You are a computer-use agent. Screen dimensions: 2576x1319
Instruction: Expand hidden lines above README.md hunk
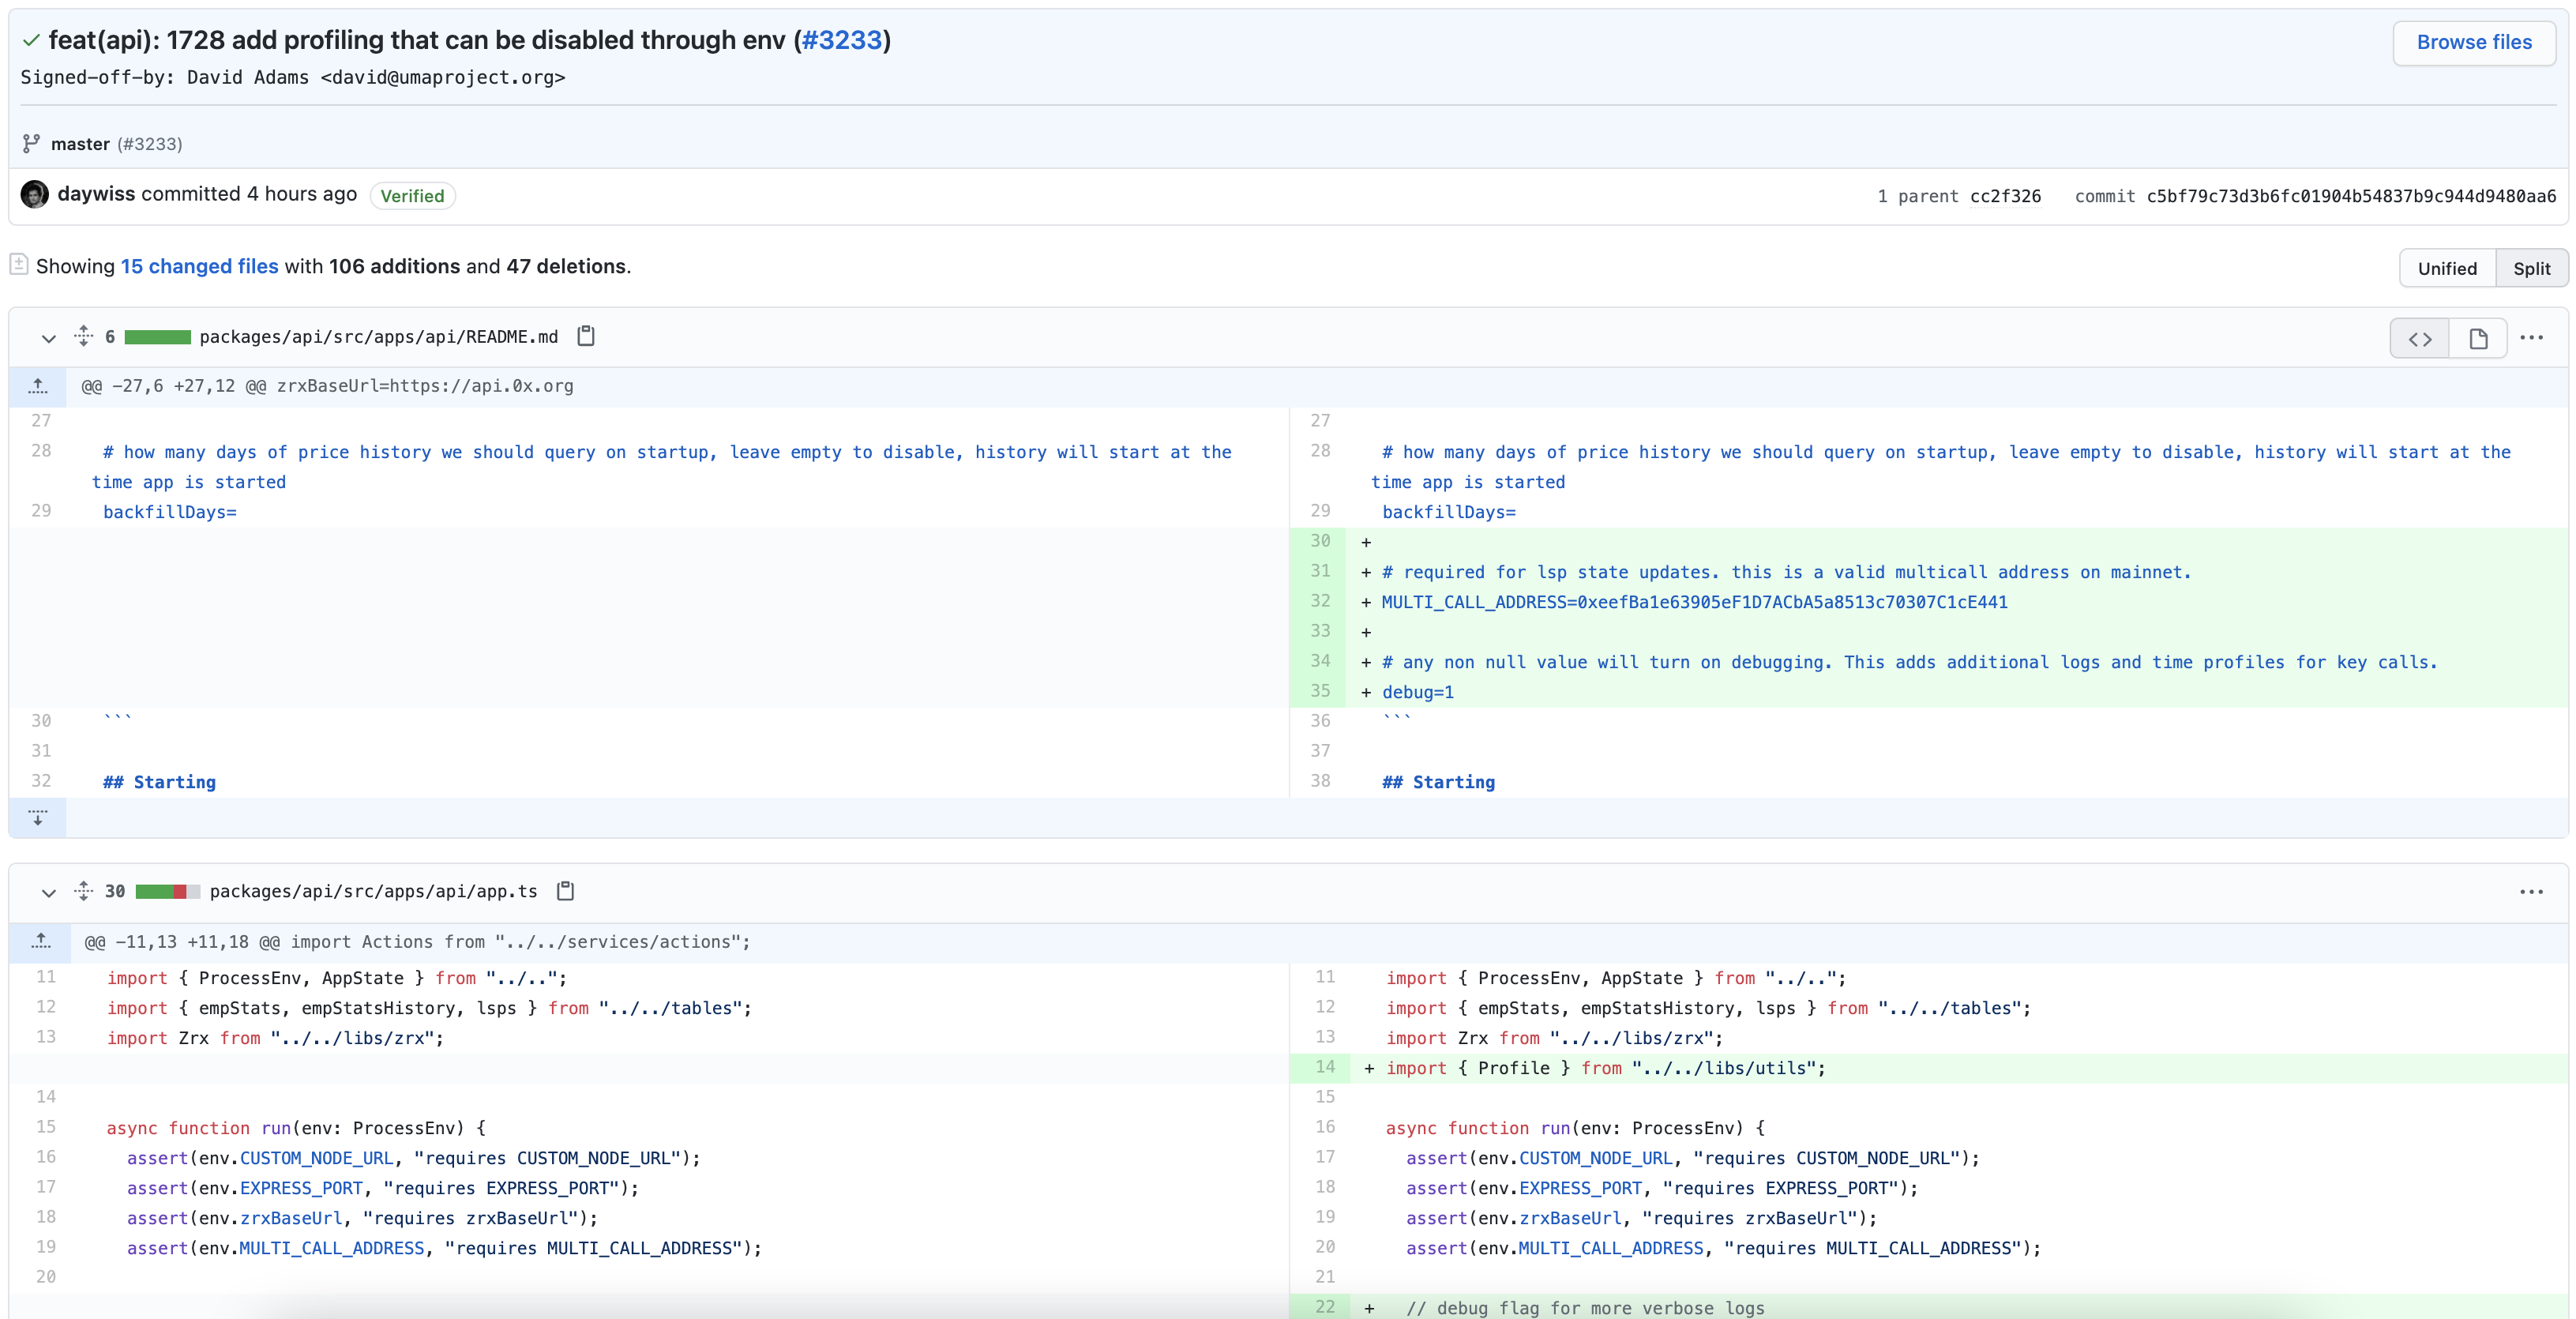(x=38, y=386)
